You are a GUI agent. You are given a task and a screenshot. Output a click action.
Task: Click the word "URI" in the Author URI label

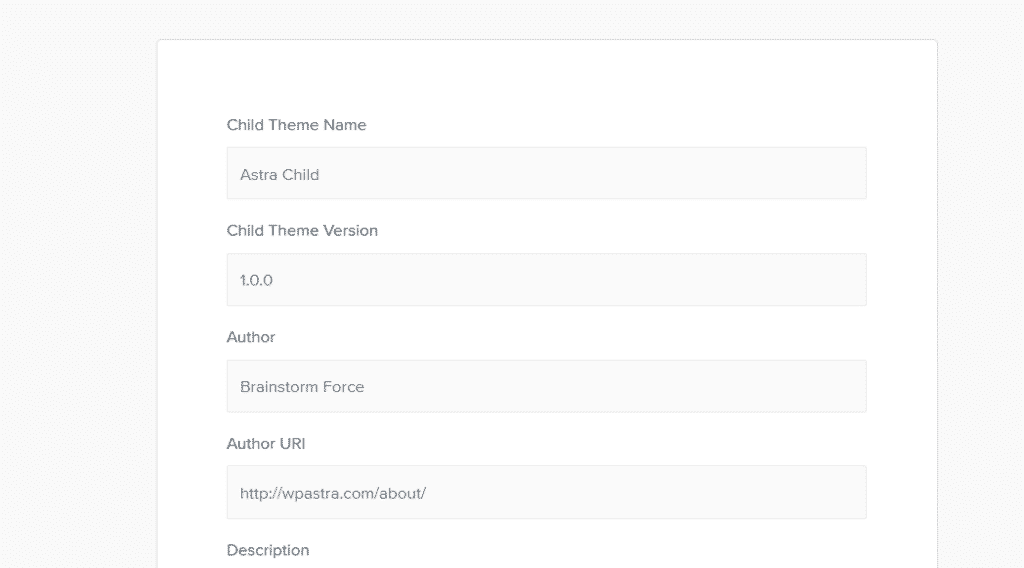click(x=293, y=443)
